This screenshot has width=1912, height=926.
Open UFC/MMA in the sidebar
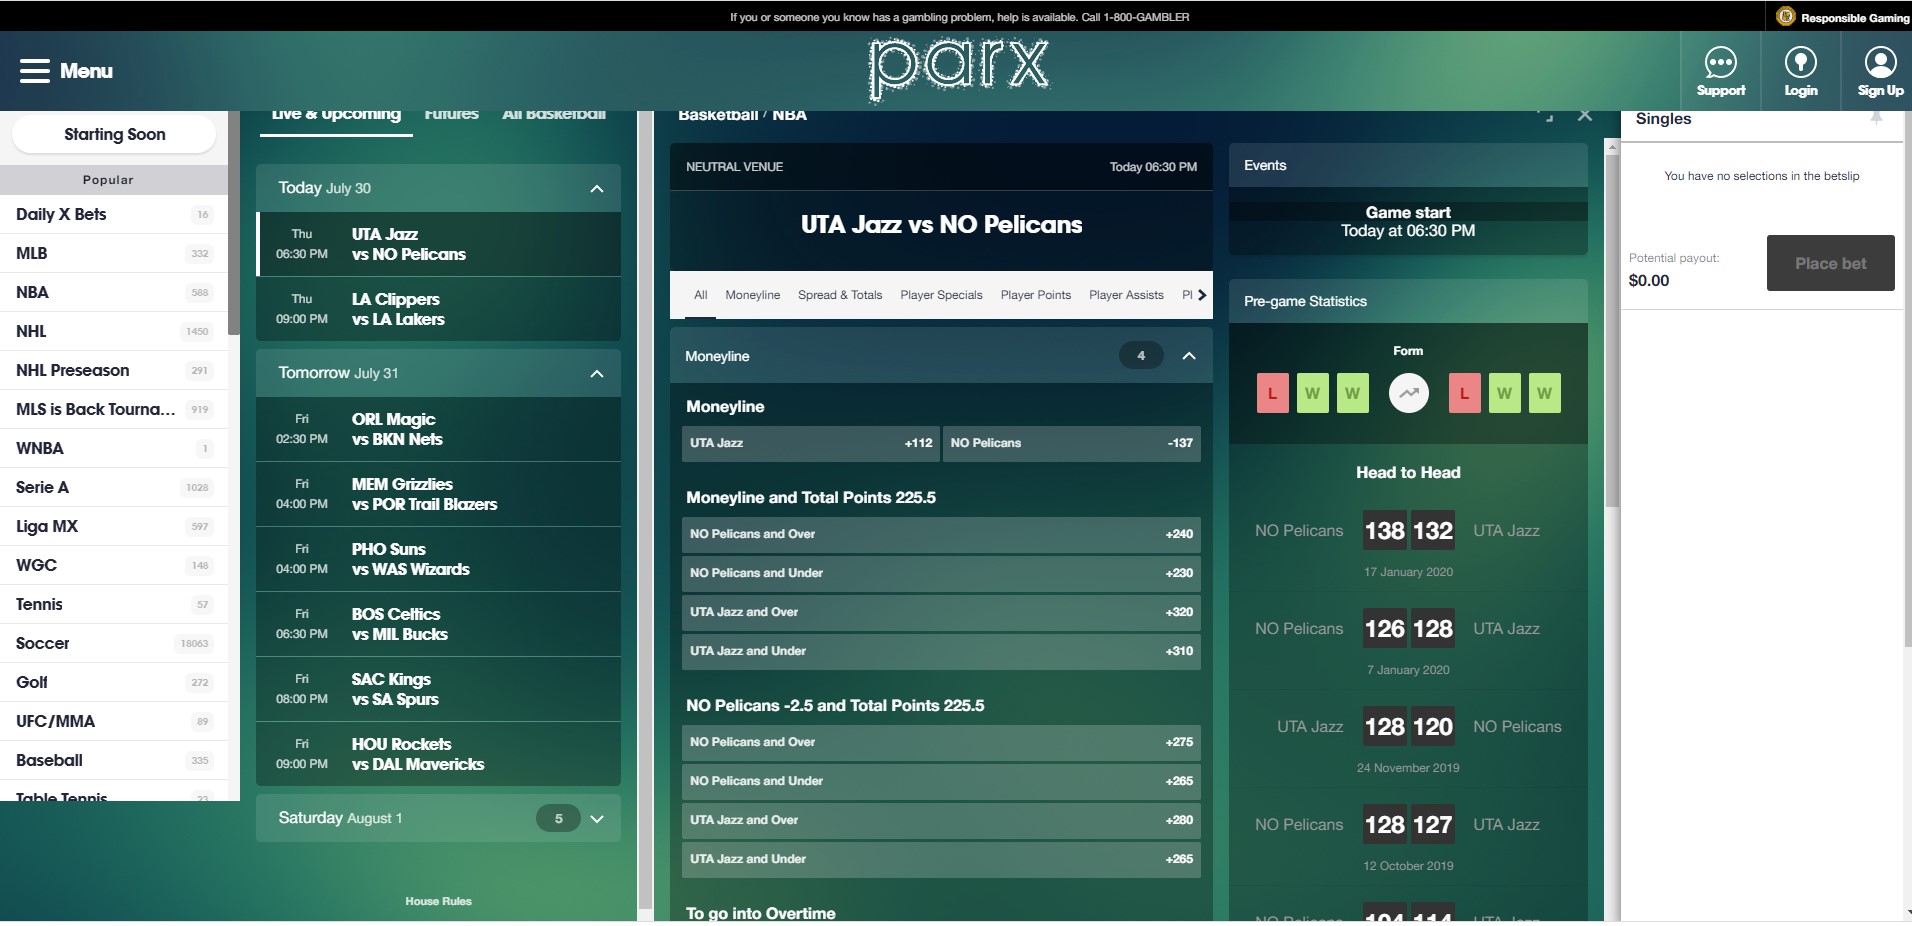(114, 721)
